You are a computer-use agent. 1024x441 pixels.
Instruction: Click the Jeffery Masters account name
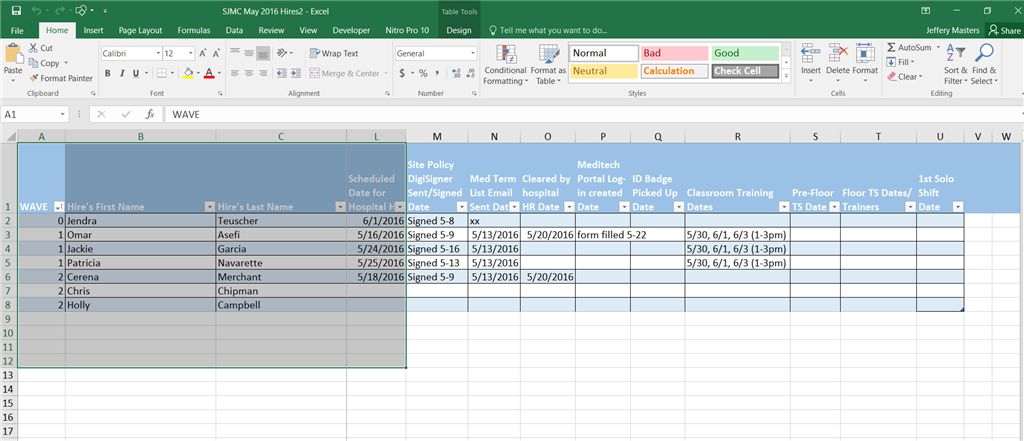click(952, 30)
